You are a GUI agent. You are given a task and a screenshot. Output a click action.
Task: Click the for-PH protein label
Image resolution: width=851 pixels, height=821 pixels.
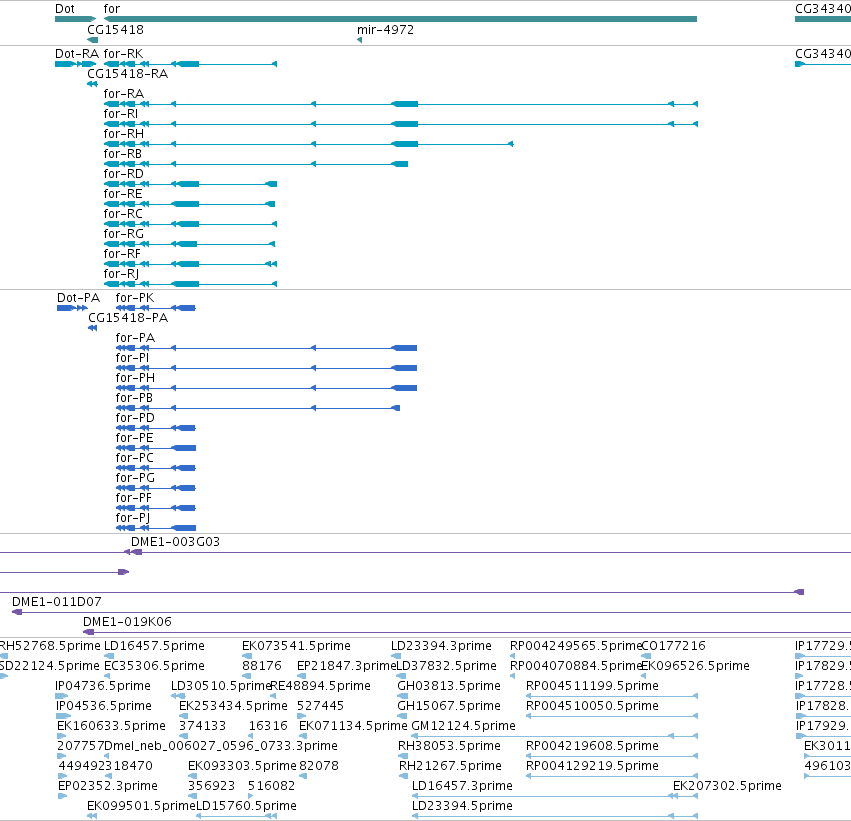pos(135,378)
